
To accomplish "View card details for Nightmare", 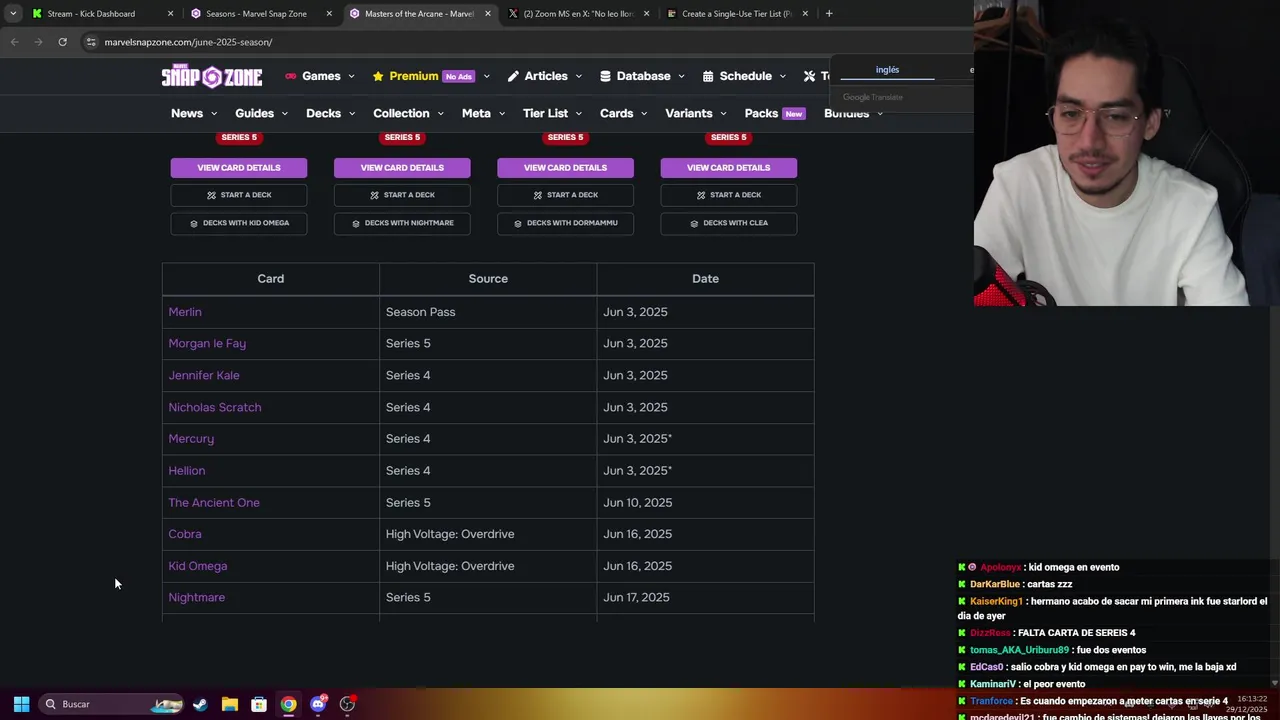I will click(402, 167).
